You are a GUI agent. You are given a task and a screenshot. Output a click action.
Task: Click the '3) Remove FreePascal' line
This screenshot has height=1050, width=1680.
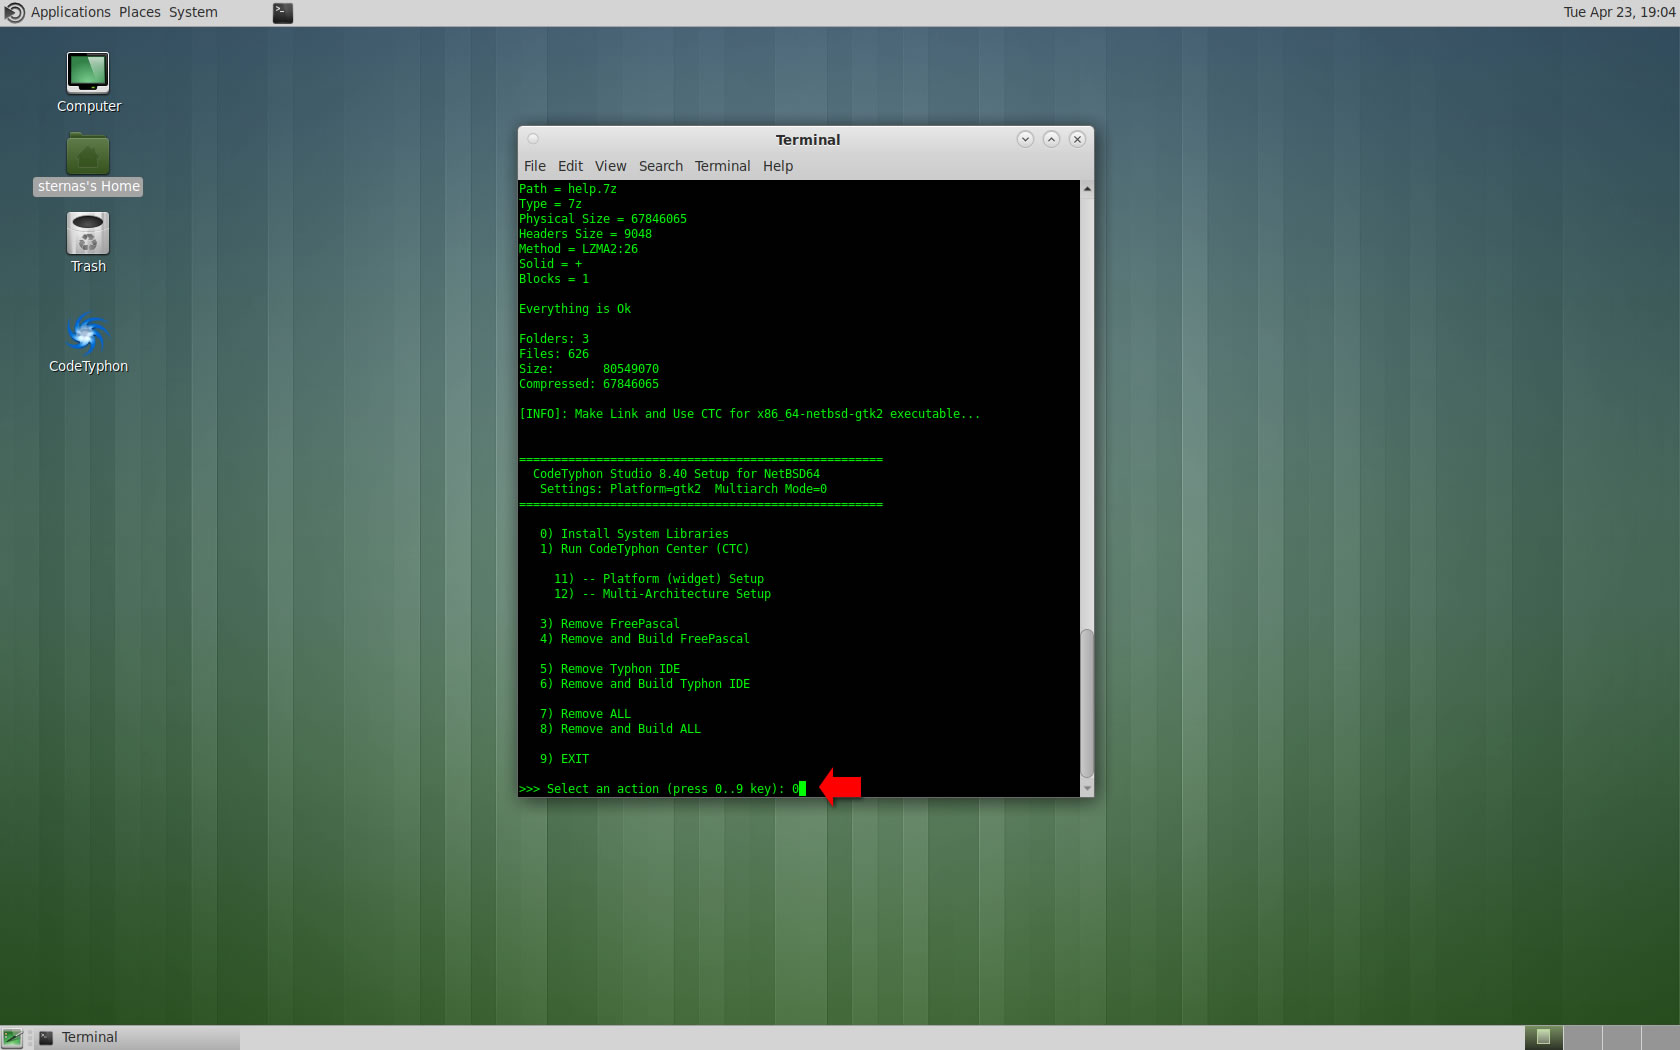coord(609,624)
